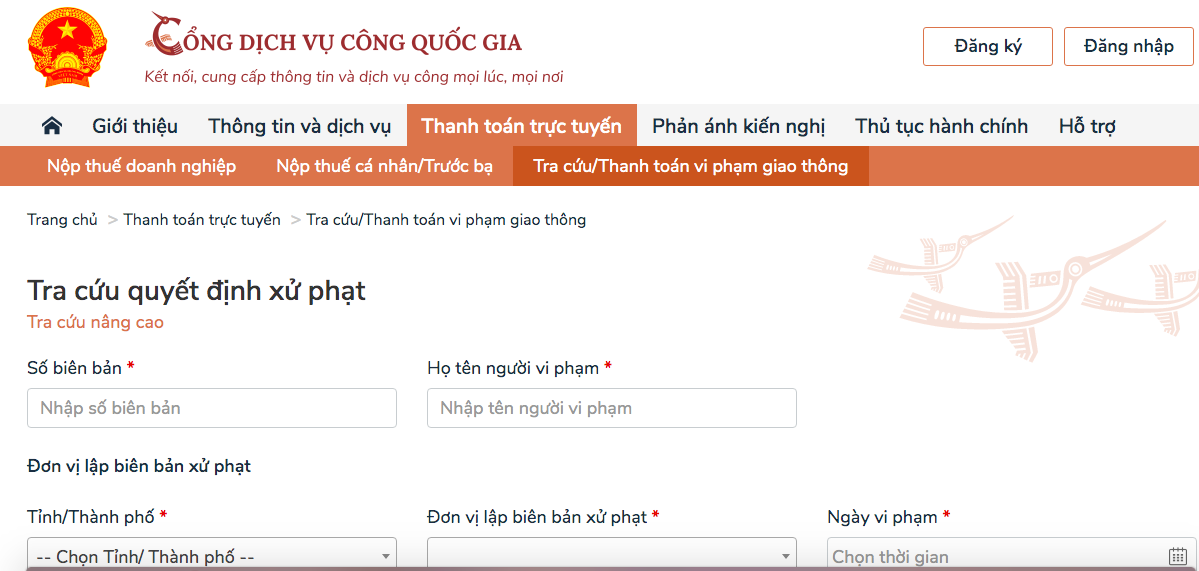
Task: Open the Hỗ trợ menu
Action: [x=1087, y=126]
